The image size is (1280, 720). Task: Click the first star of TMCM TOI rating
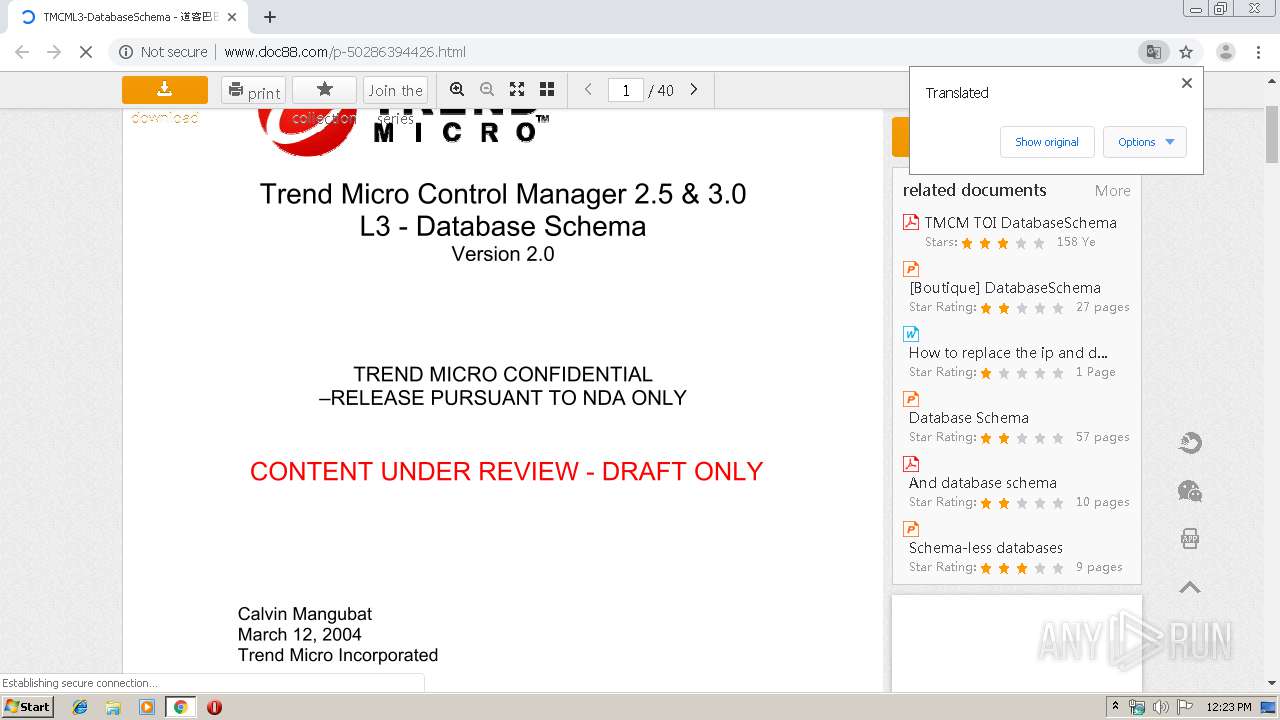point(967,243)
